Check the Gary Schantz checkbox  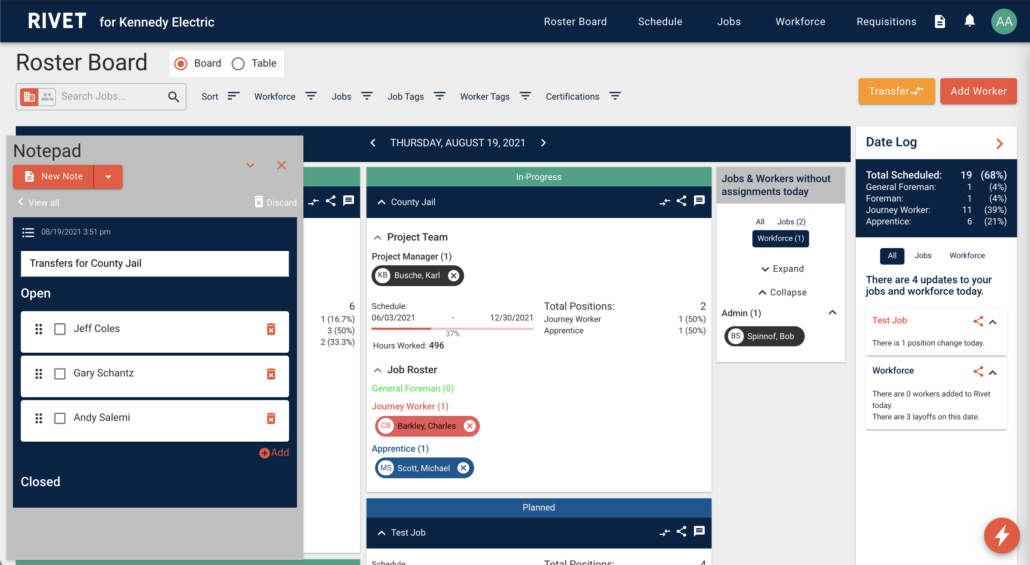click(60, 374)
